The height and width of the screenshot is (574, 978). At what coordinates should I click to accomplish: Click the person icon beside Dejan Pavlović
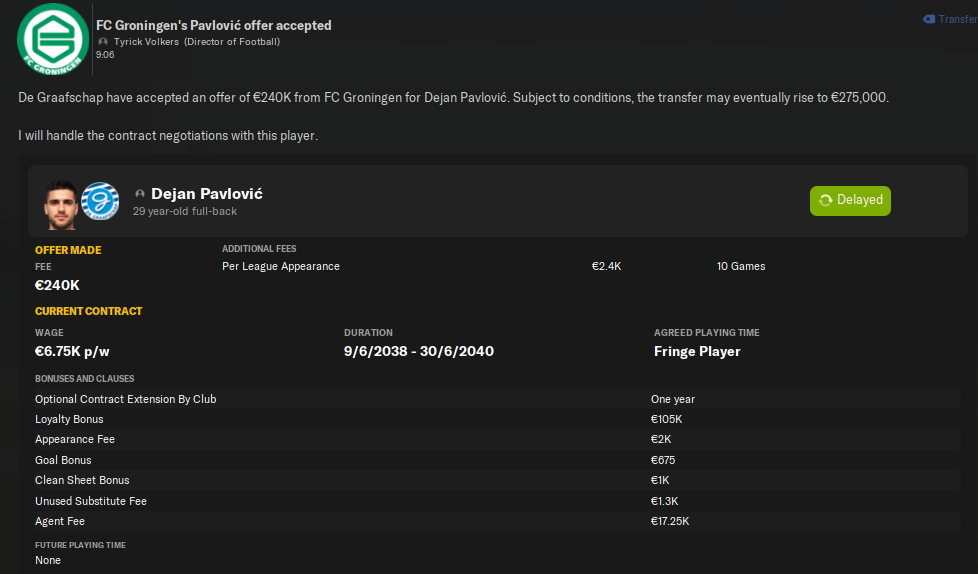(x=140, y=194)
